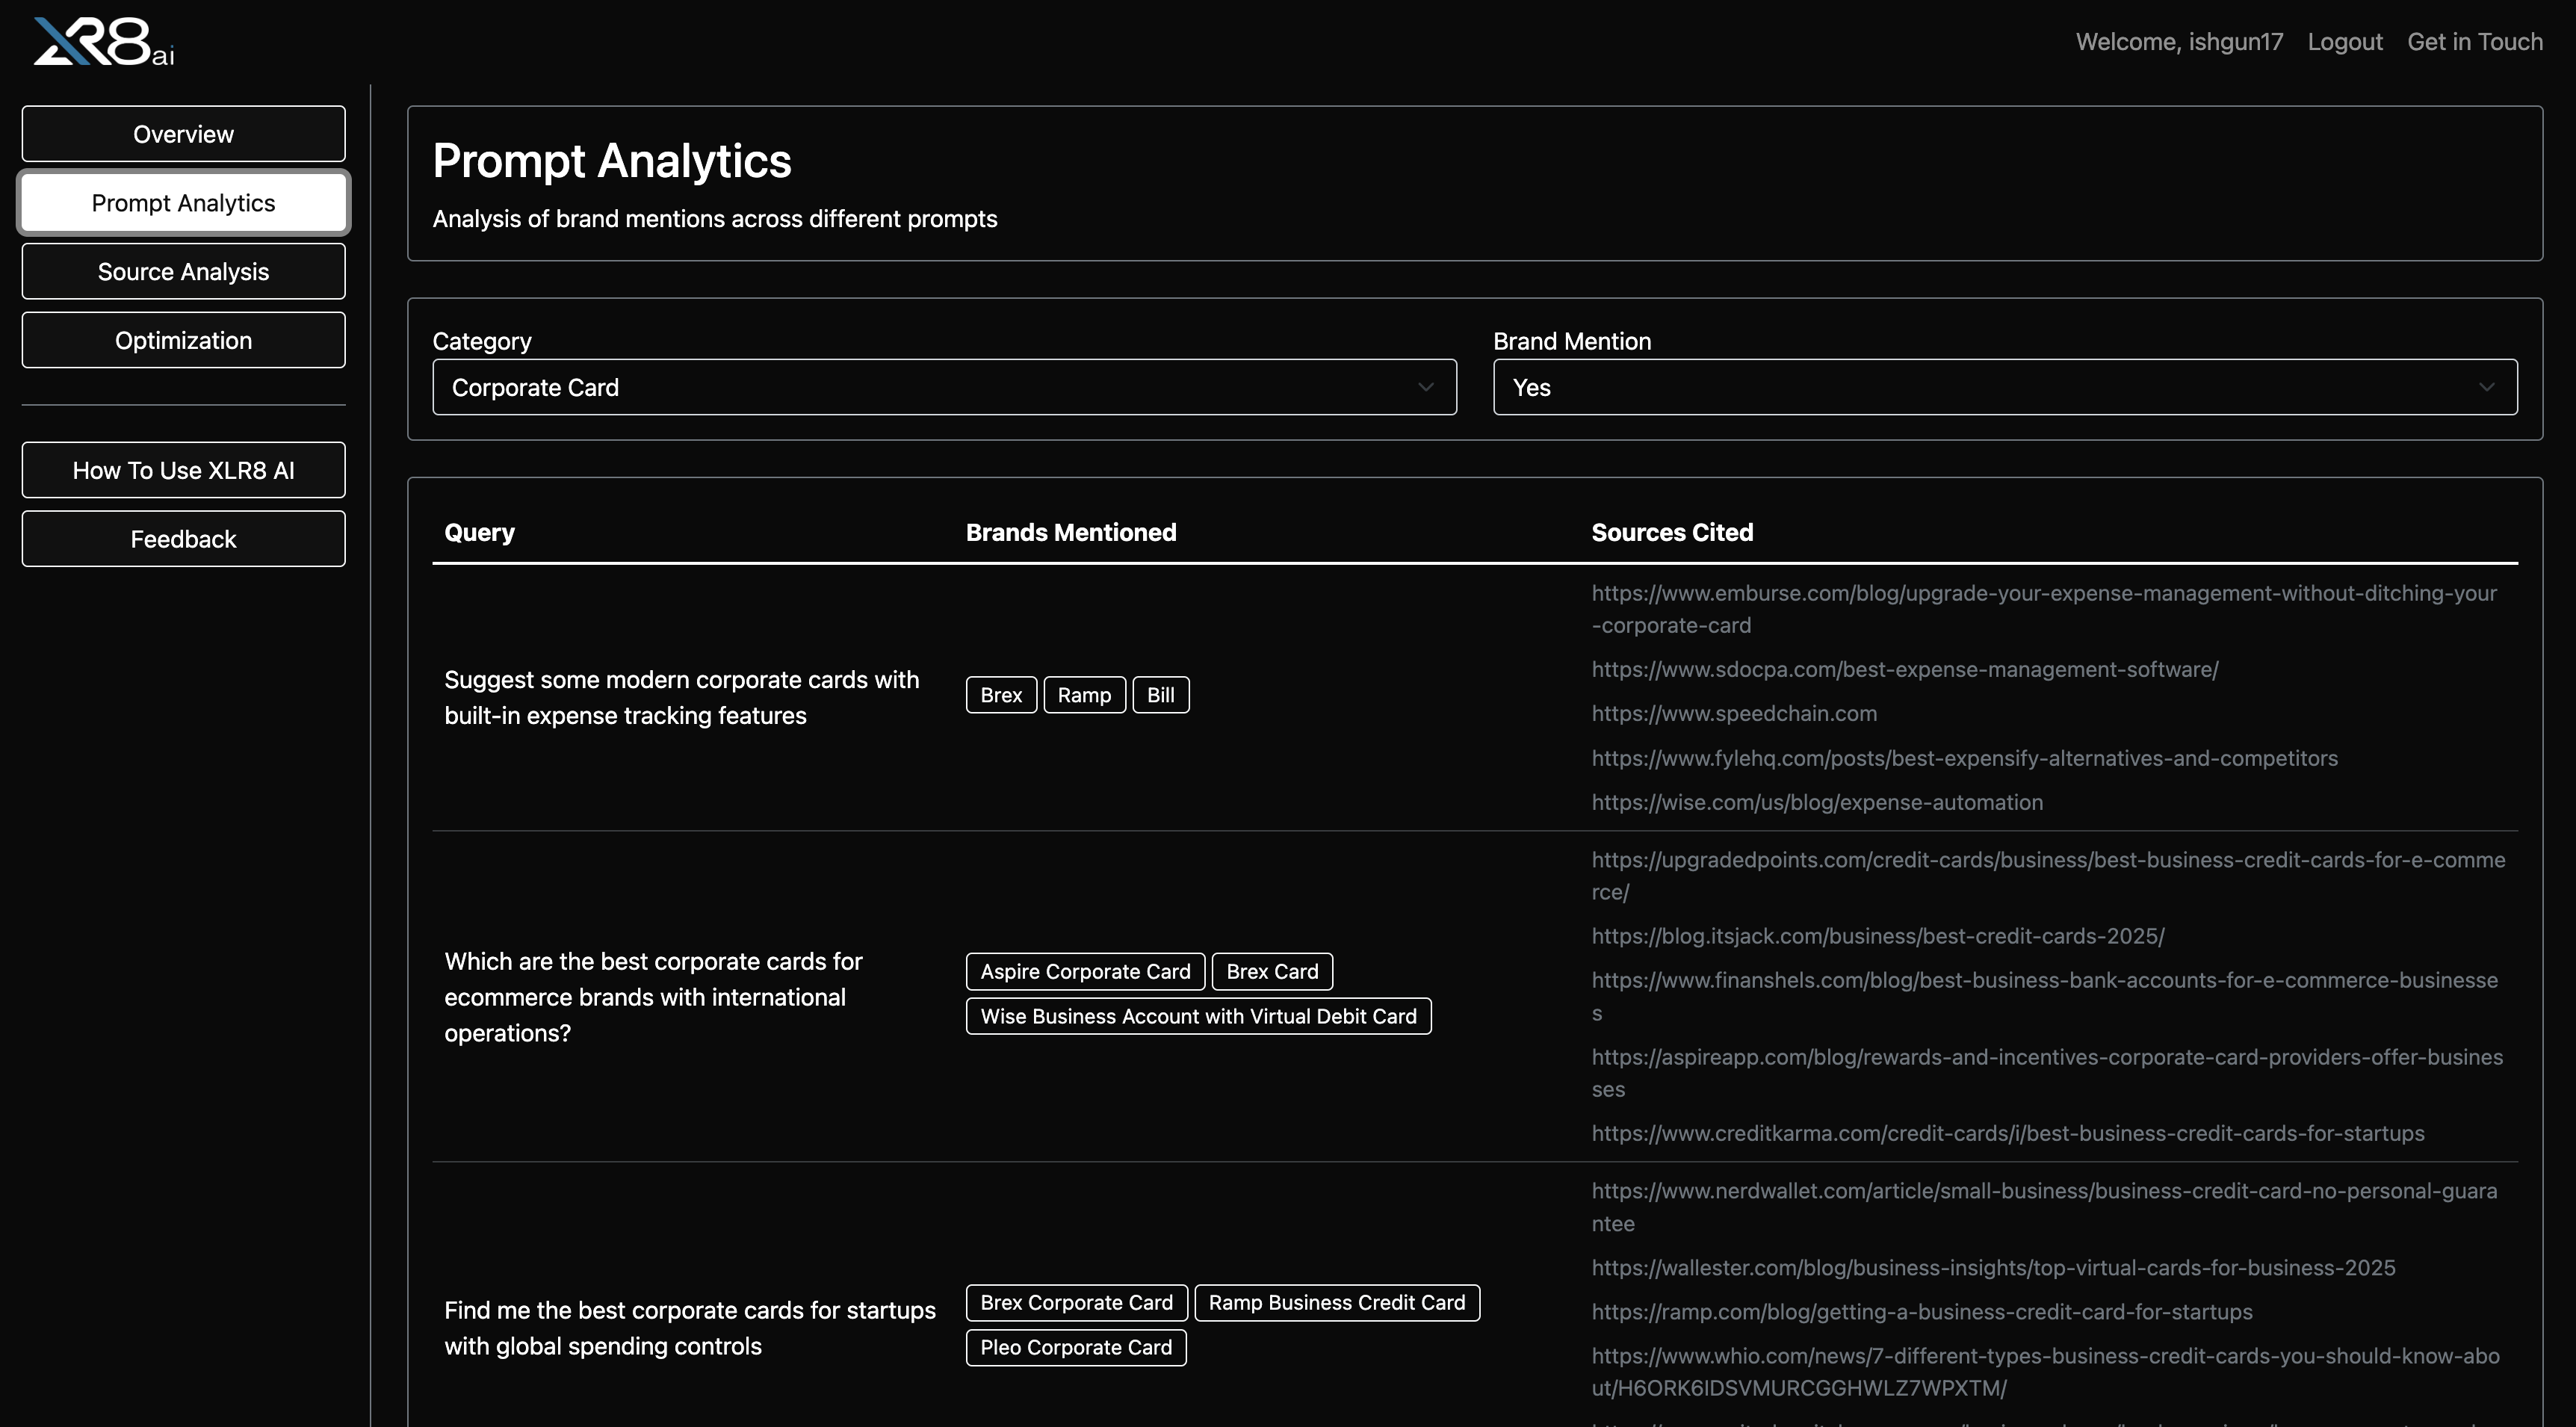Click Welcome, ishgun17 username text
This screenshot has height=1427, width=2576.
[x=2179, y=42]
